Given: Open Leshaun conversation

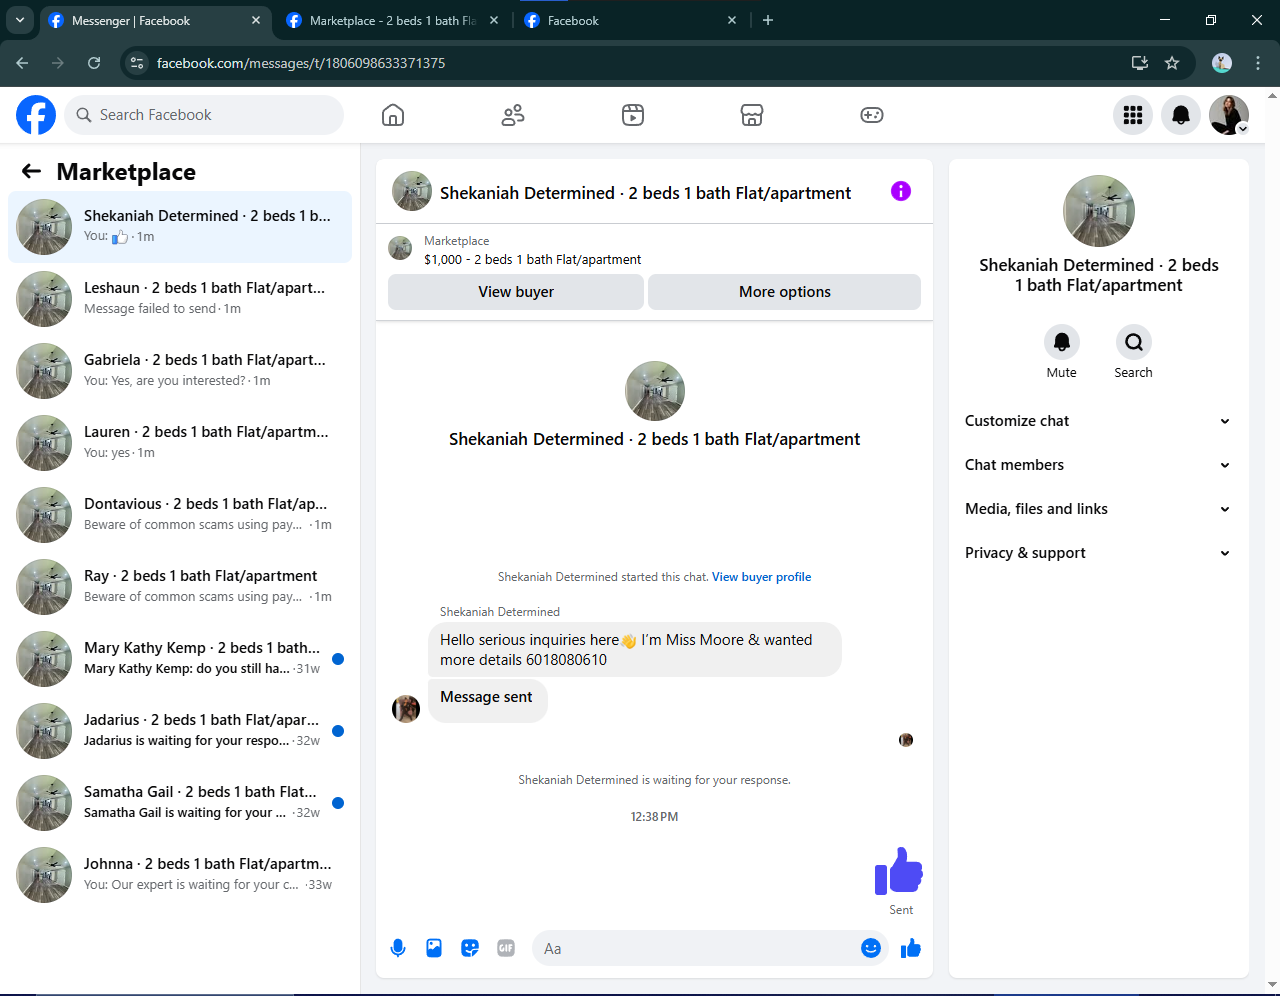Looking at the screenshot, I should 180,299.
